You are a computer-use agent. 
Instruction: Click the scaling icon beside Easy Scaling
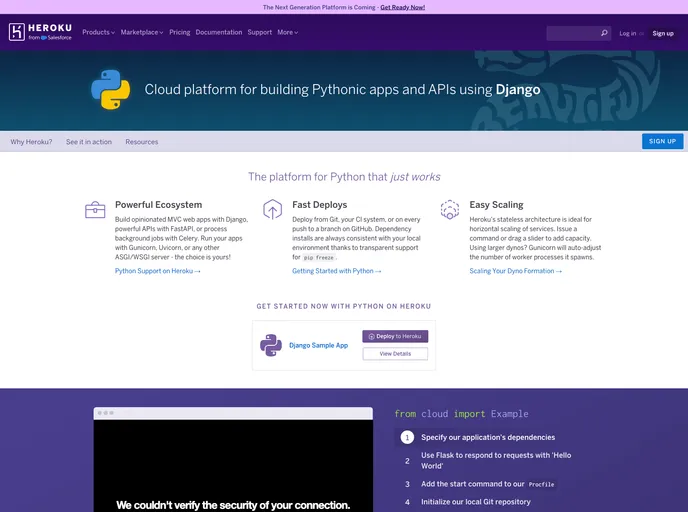[450, 209]
